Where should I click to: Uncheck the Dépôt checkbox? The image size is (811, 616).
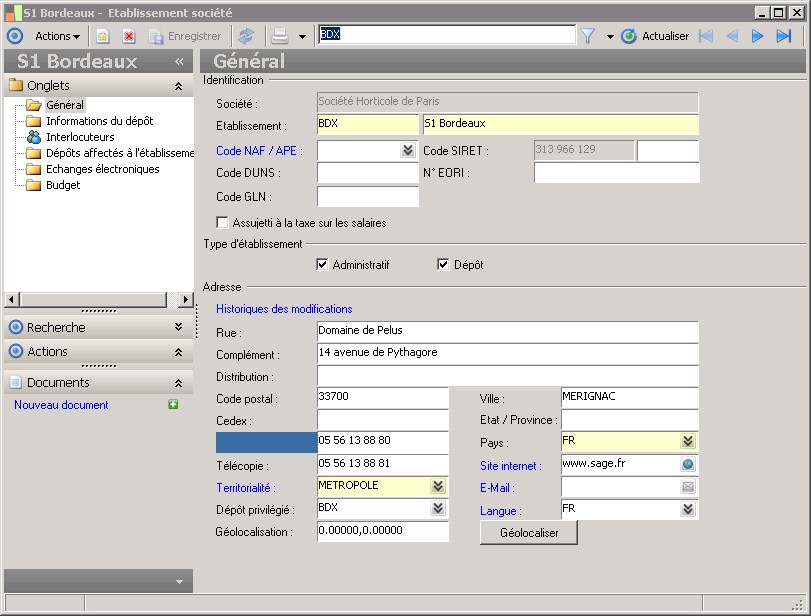[x=444, y=265]
